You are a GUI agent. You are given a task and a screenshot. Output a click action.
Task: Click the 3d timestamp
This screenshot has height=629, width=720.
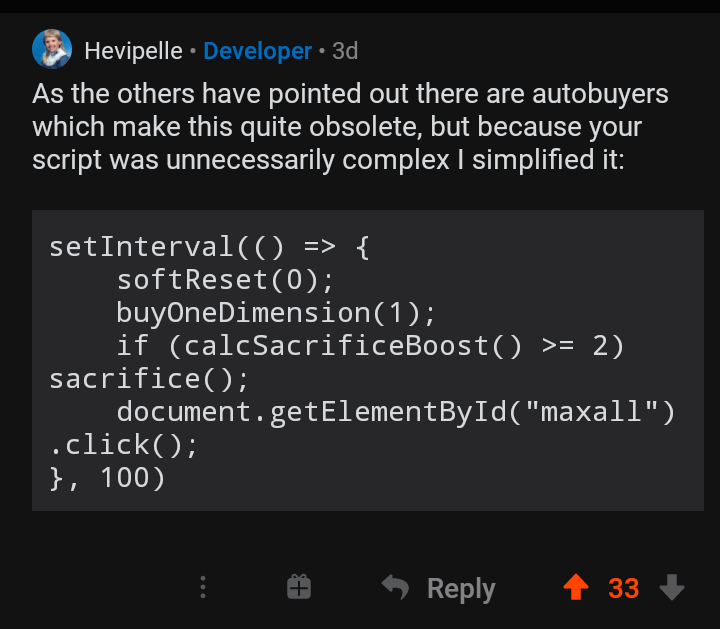click(345, 51)
